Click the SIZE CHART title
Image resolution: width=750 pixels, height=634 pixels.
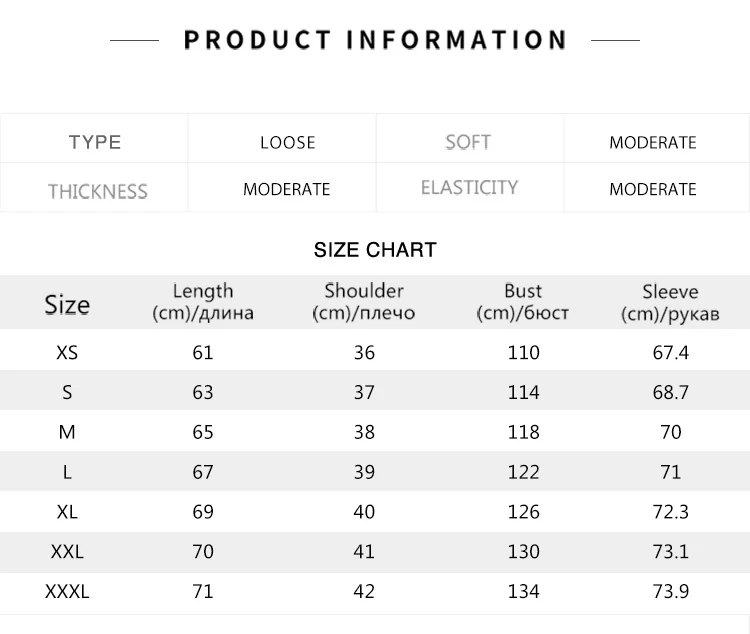375,250
